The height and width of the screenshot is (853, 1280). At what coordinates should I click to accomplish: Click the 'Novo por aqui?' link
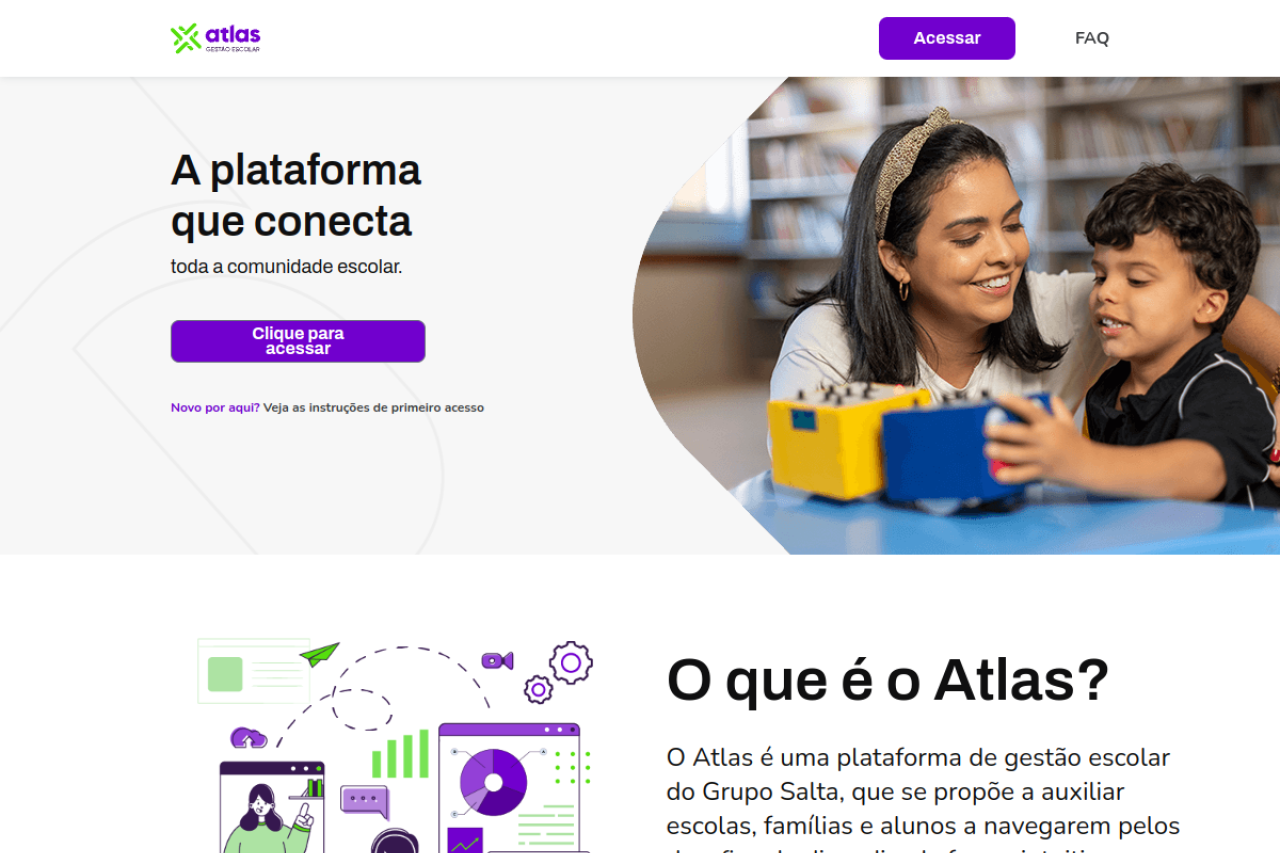coord(215,408)
